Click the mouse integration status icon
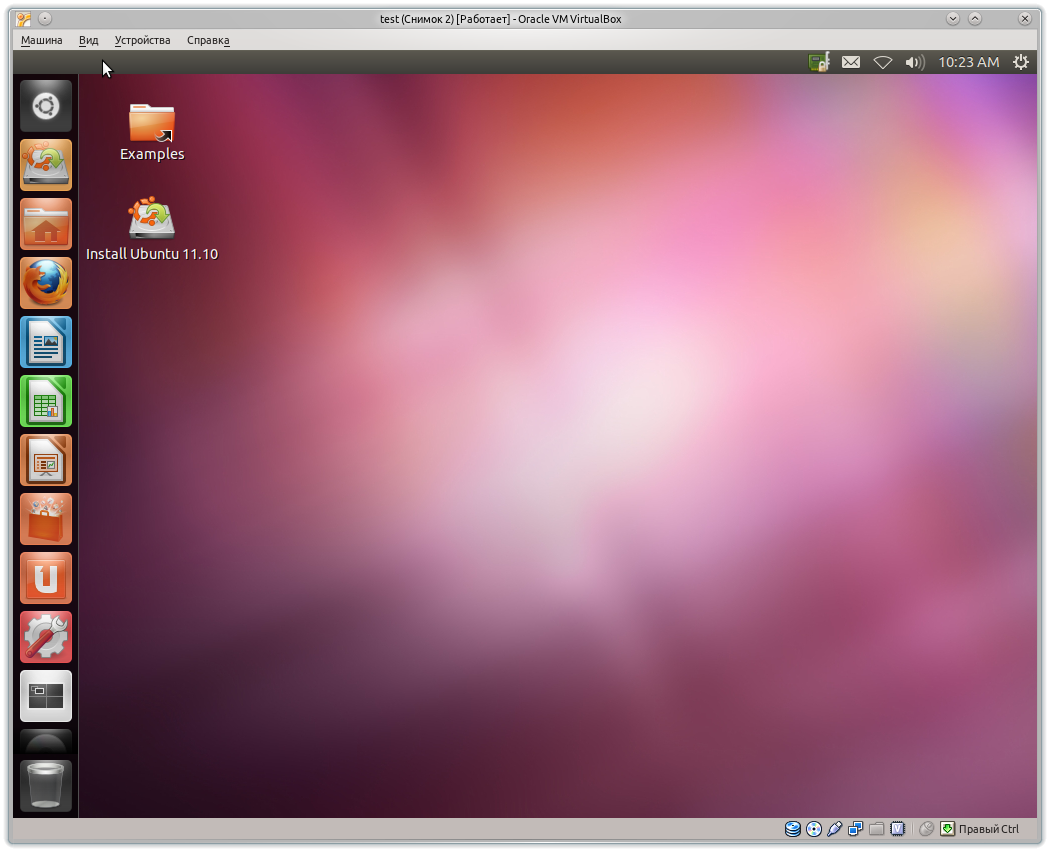This screenshot has width=1050, height=852. click(926, 829)
